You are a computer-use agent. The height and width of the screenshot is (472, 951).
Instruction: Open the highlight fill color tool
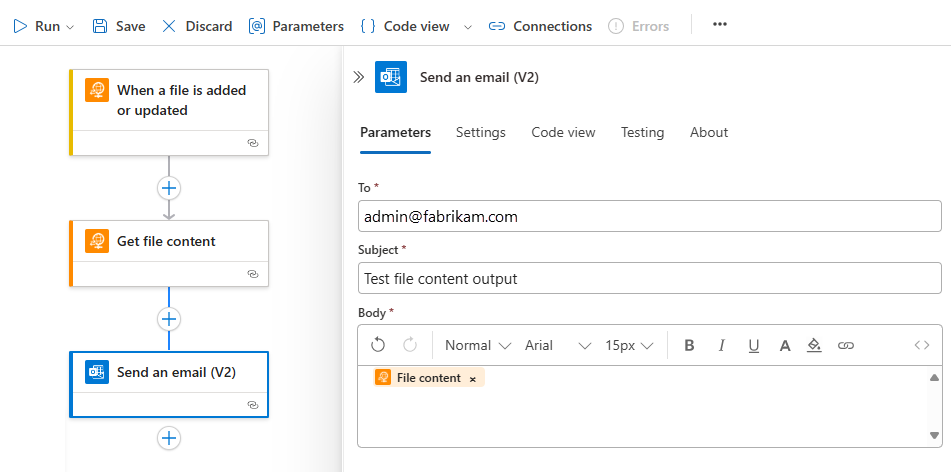[x=814, y=345]
